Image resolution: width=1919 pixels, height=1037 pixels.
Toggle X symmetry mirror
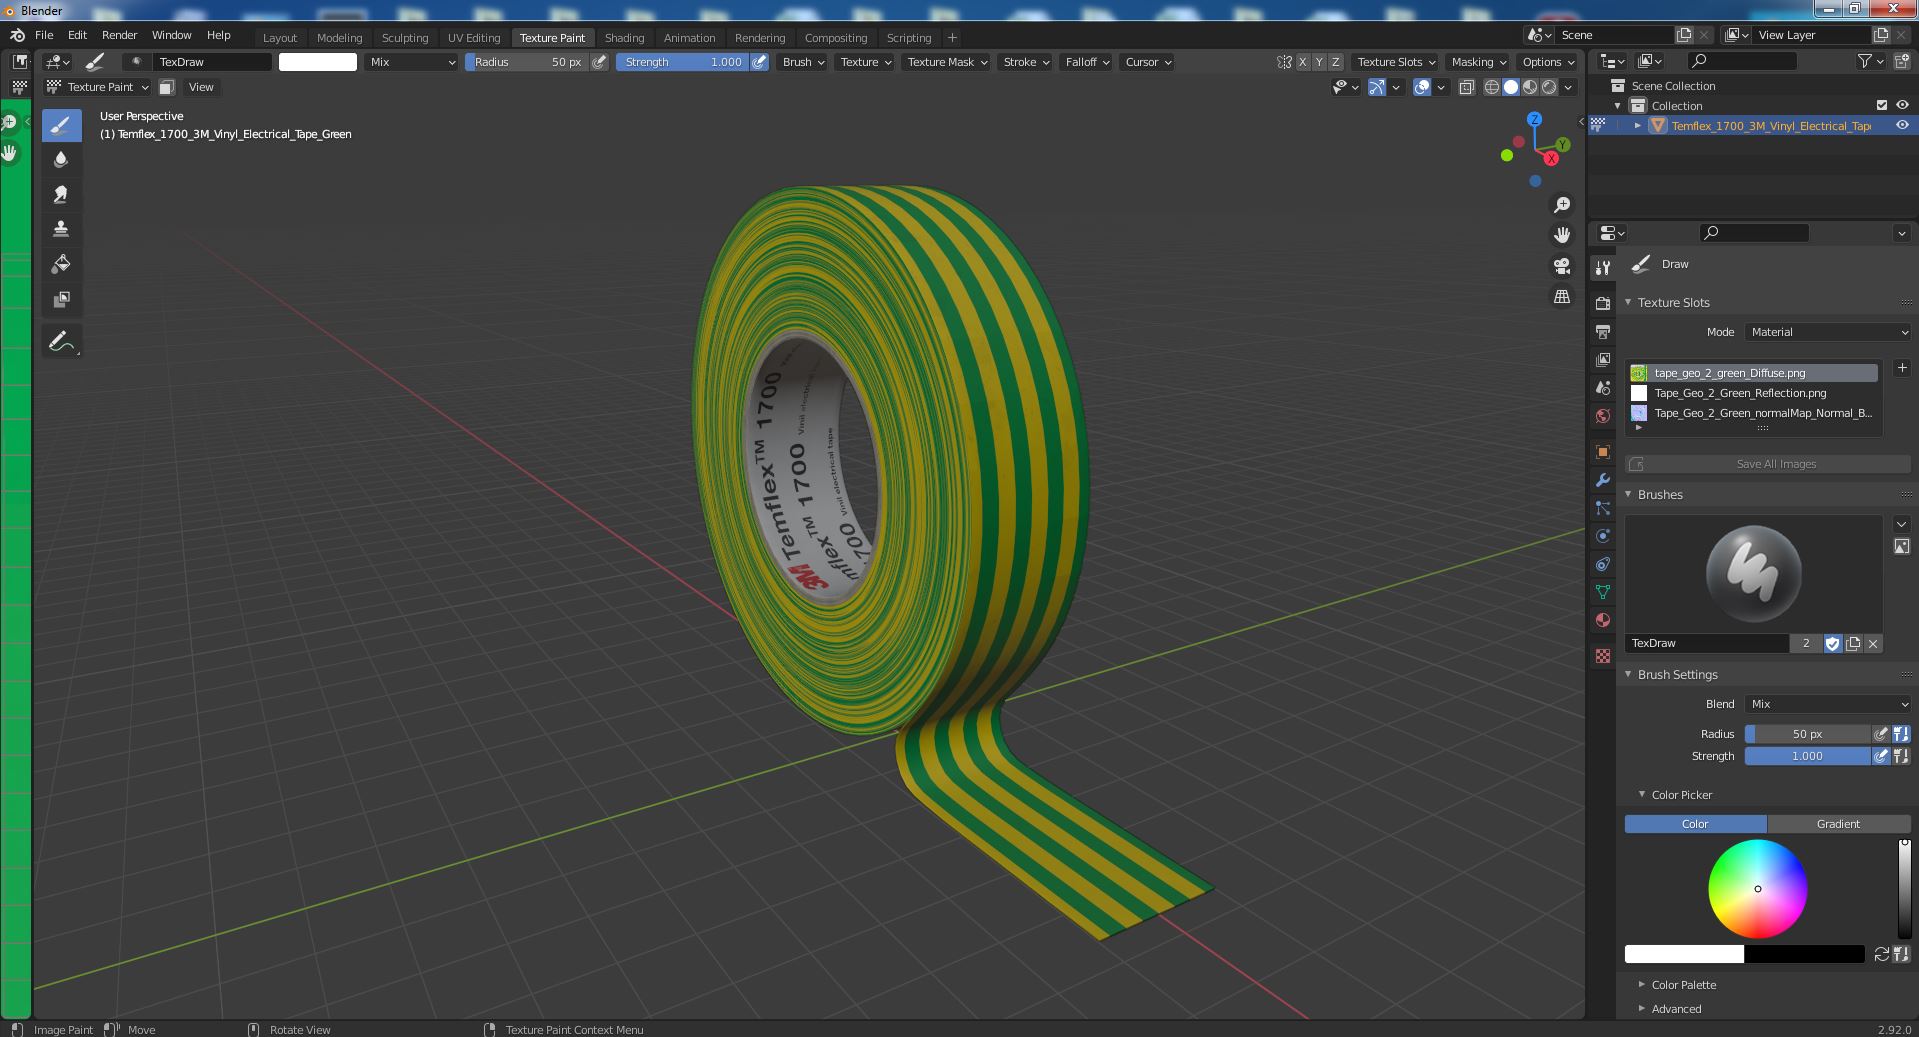(1302, 62)
